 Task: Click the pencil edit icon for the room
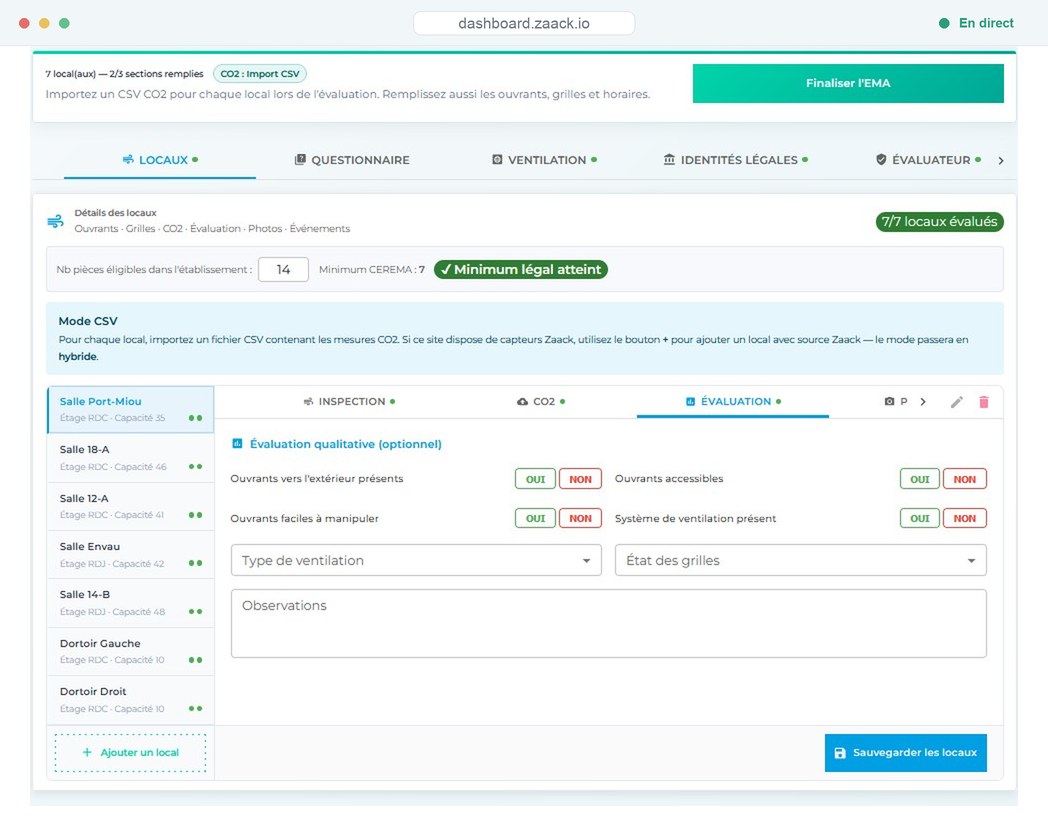coord(956,402)
